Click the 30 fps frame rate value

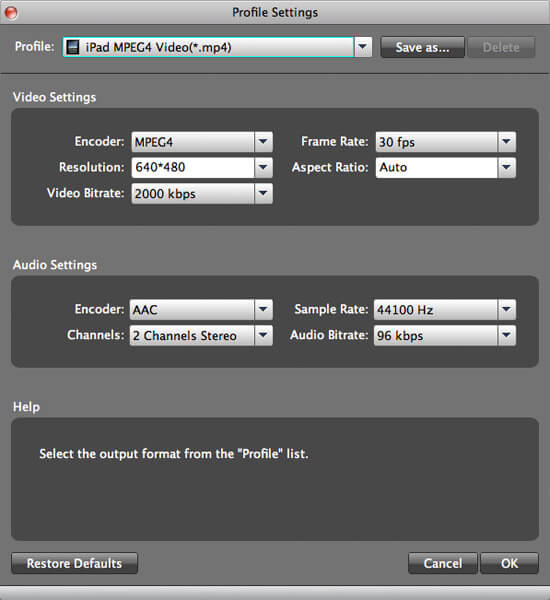(x=397, y=142)
